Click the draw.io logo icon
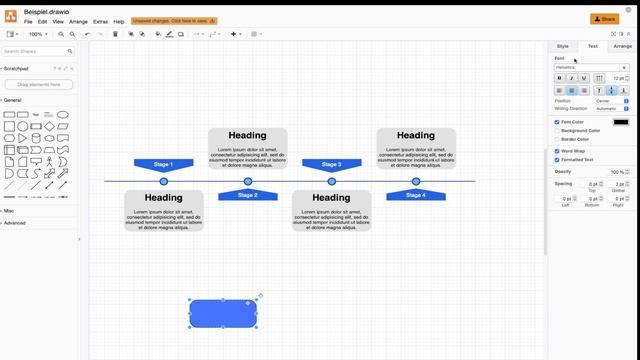 click(x=11, y=16)
